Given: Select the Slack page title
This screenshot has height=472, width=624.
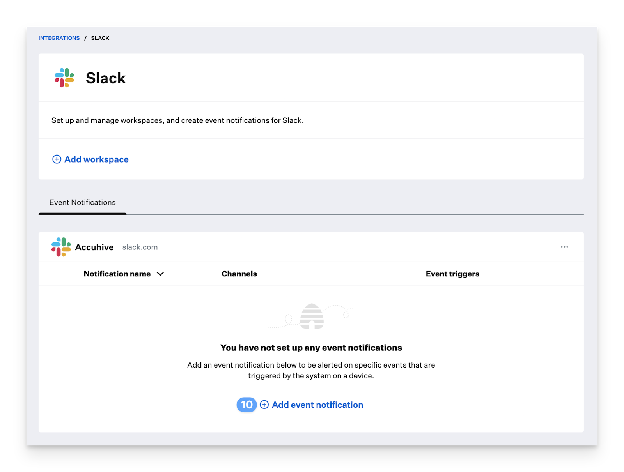Looking at the screenshot, I should (x=105, y=78).
